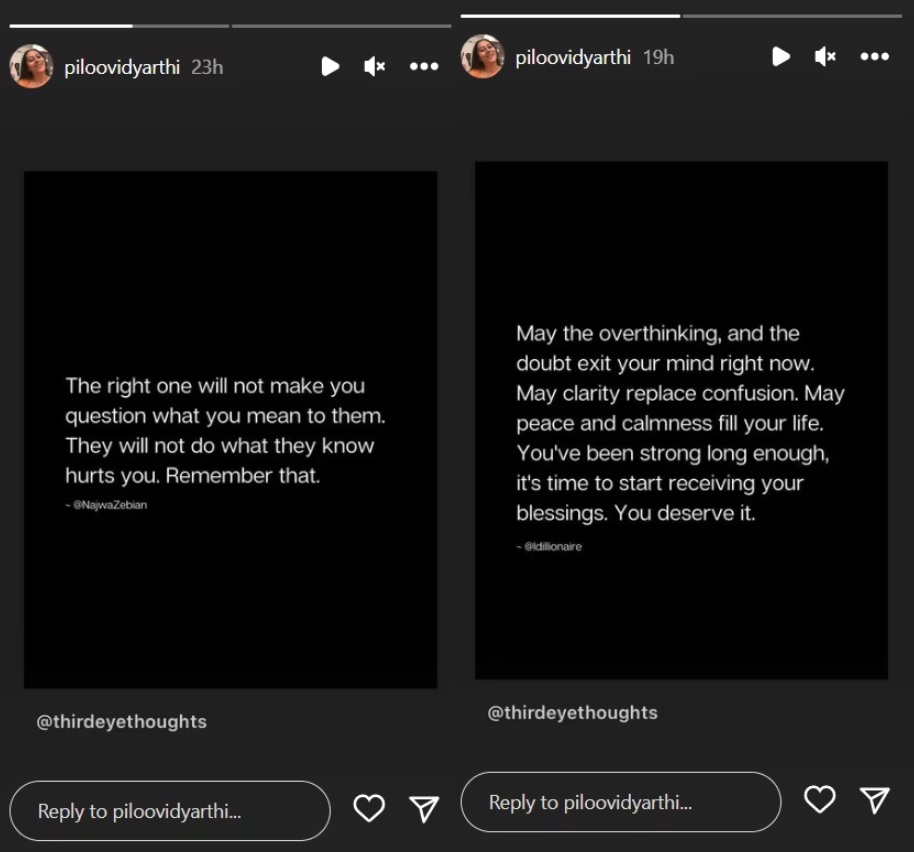Open profile avatar beside the 19h timestamp

(482, 56)
